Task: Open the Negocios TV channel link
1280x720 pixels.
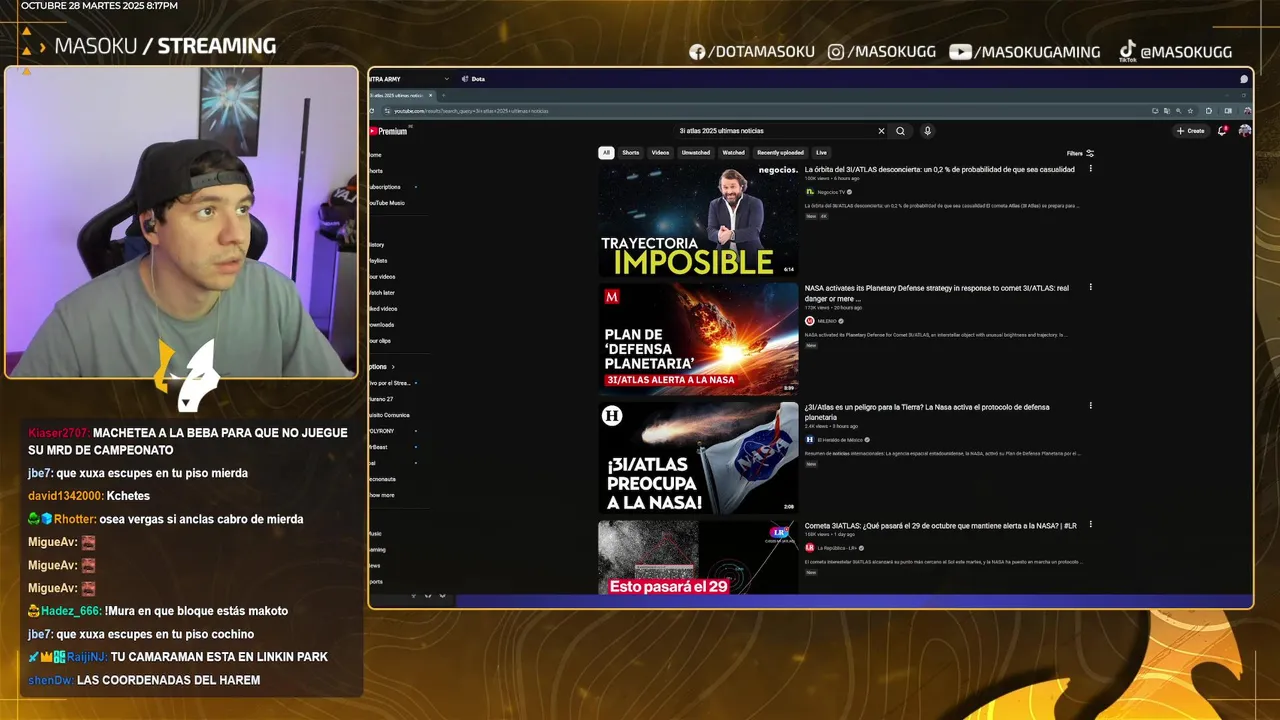Action: coord(831,192)
